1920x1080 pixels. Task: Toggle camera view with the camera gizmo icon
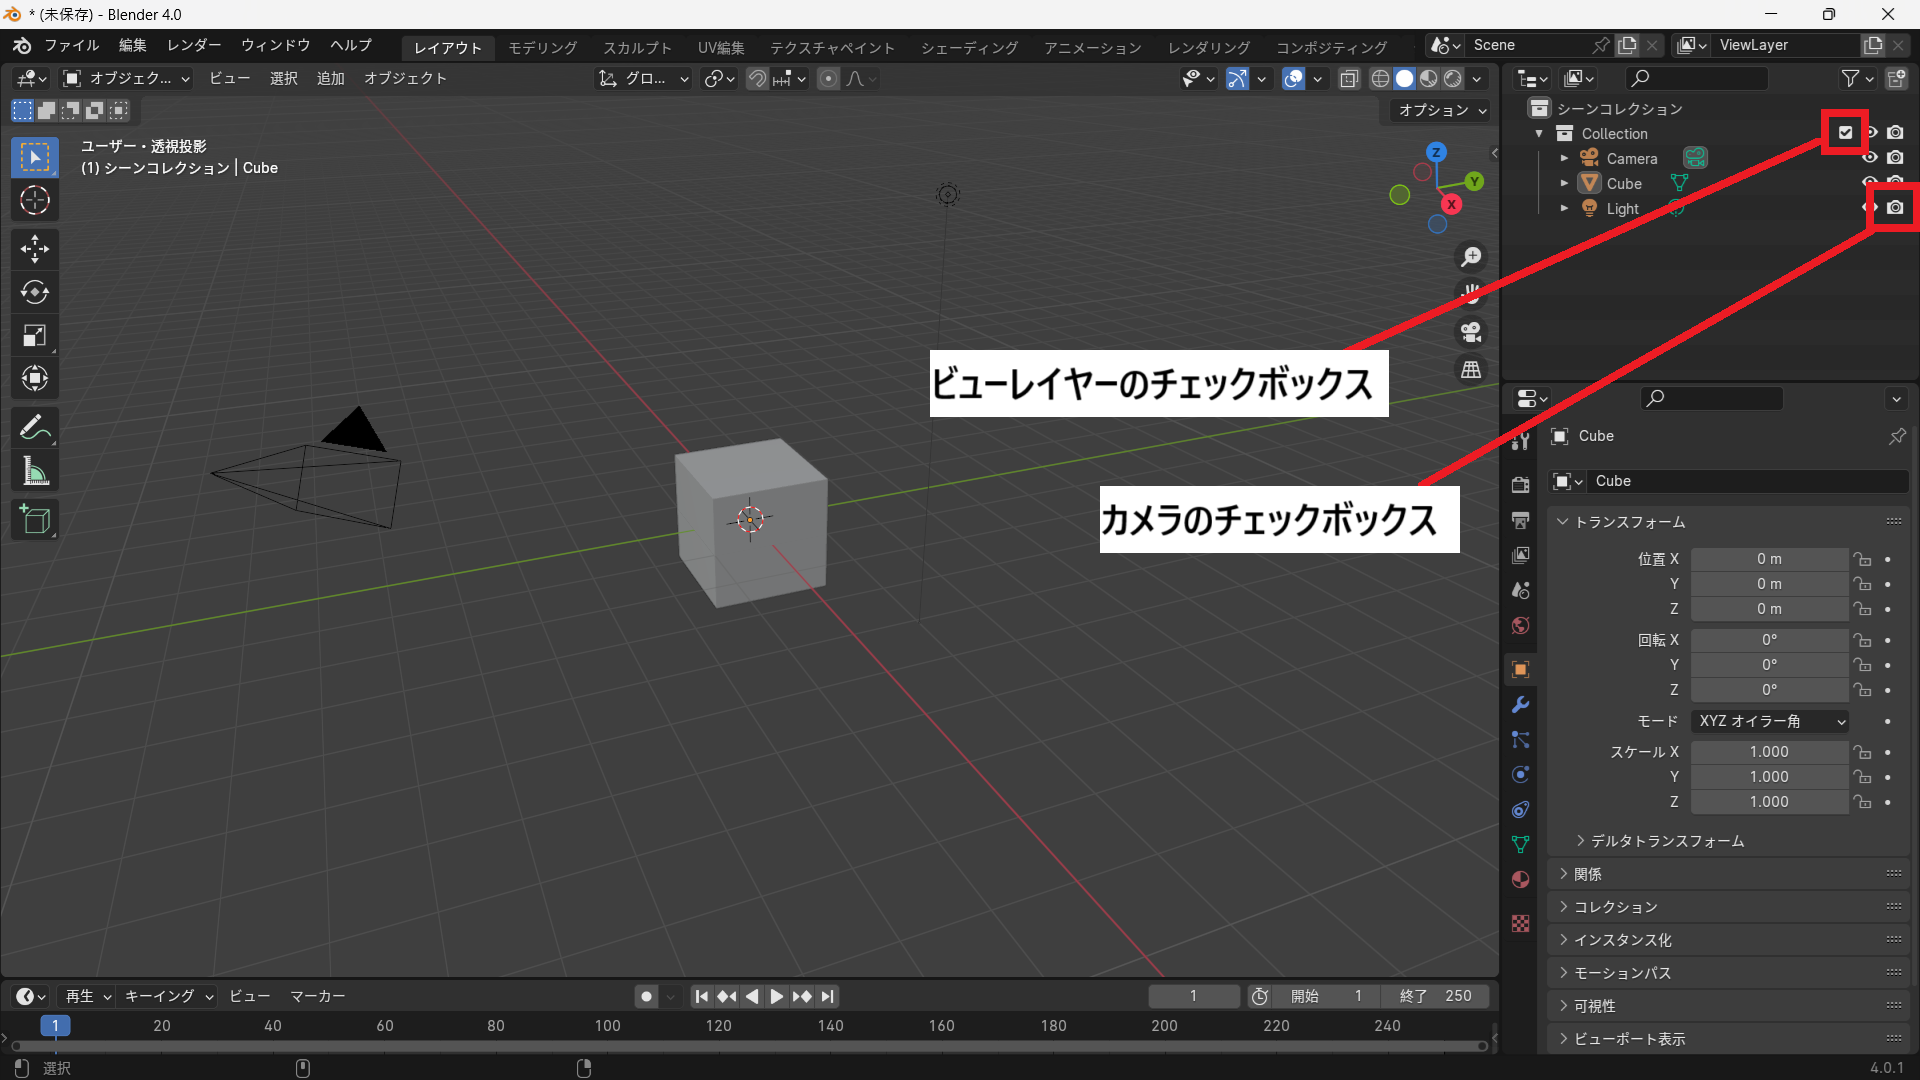point(1471,332)
